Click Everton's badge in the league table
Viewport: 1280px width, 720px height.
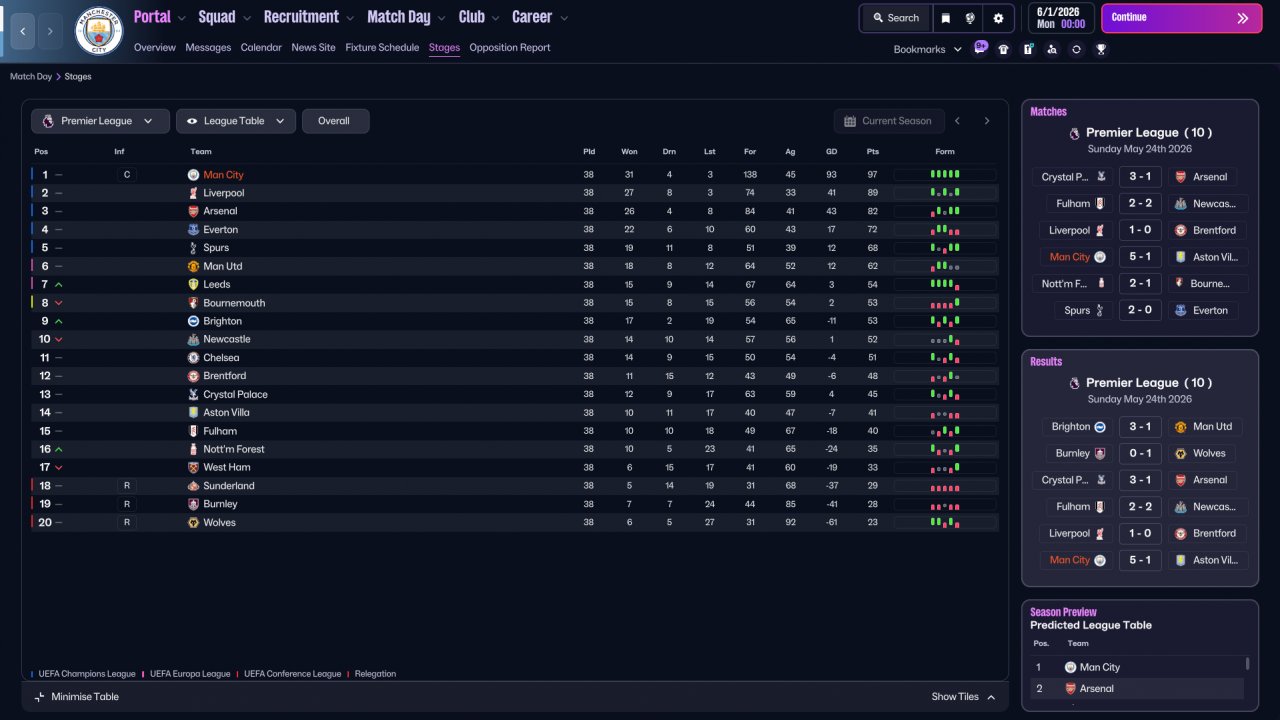click(194, 229)
